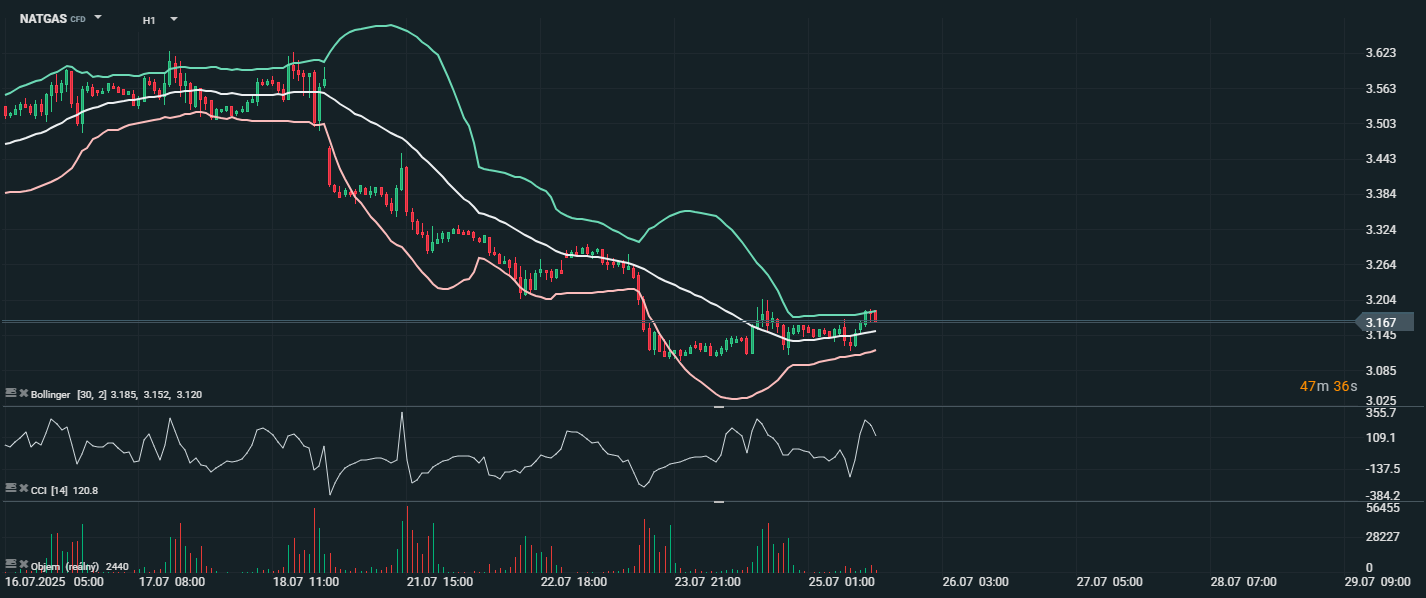The height and width of the screenshot is (598, 1426).
Task: Click the 26.07 03:00 time axis label
Action: [x=975, y=581]
